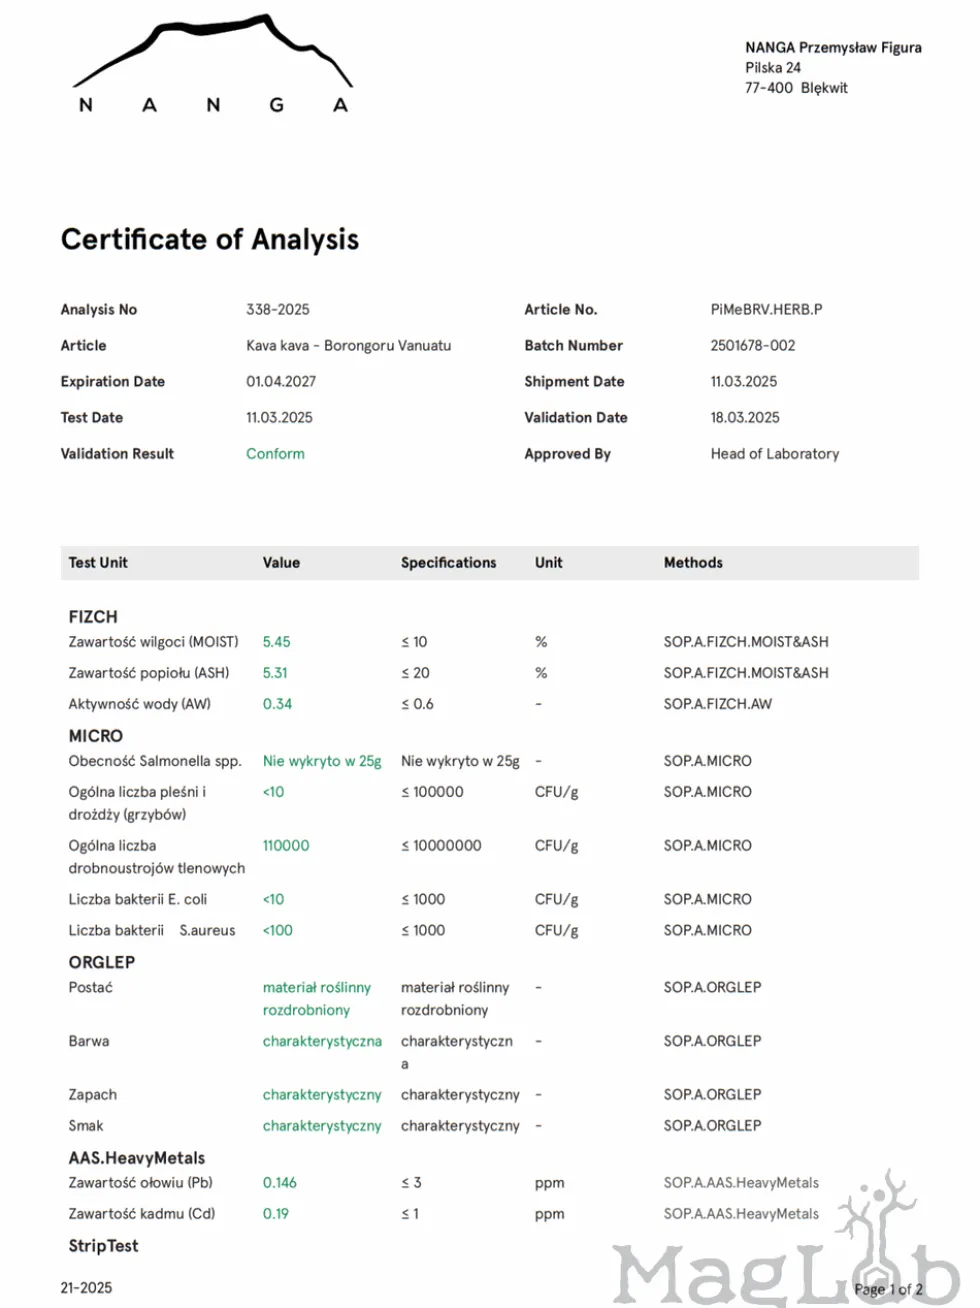The width and height of the screenshot is (980, 1308).
Task: Click the 'Zapach' row label
Action: [93, 1095]
